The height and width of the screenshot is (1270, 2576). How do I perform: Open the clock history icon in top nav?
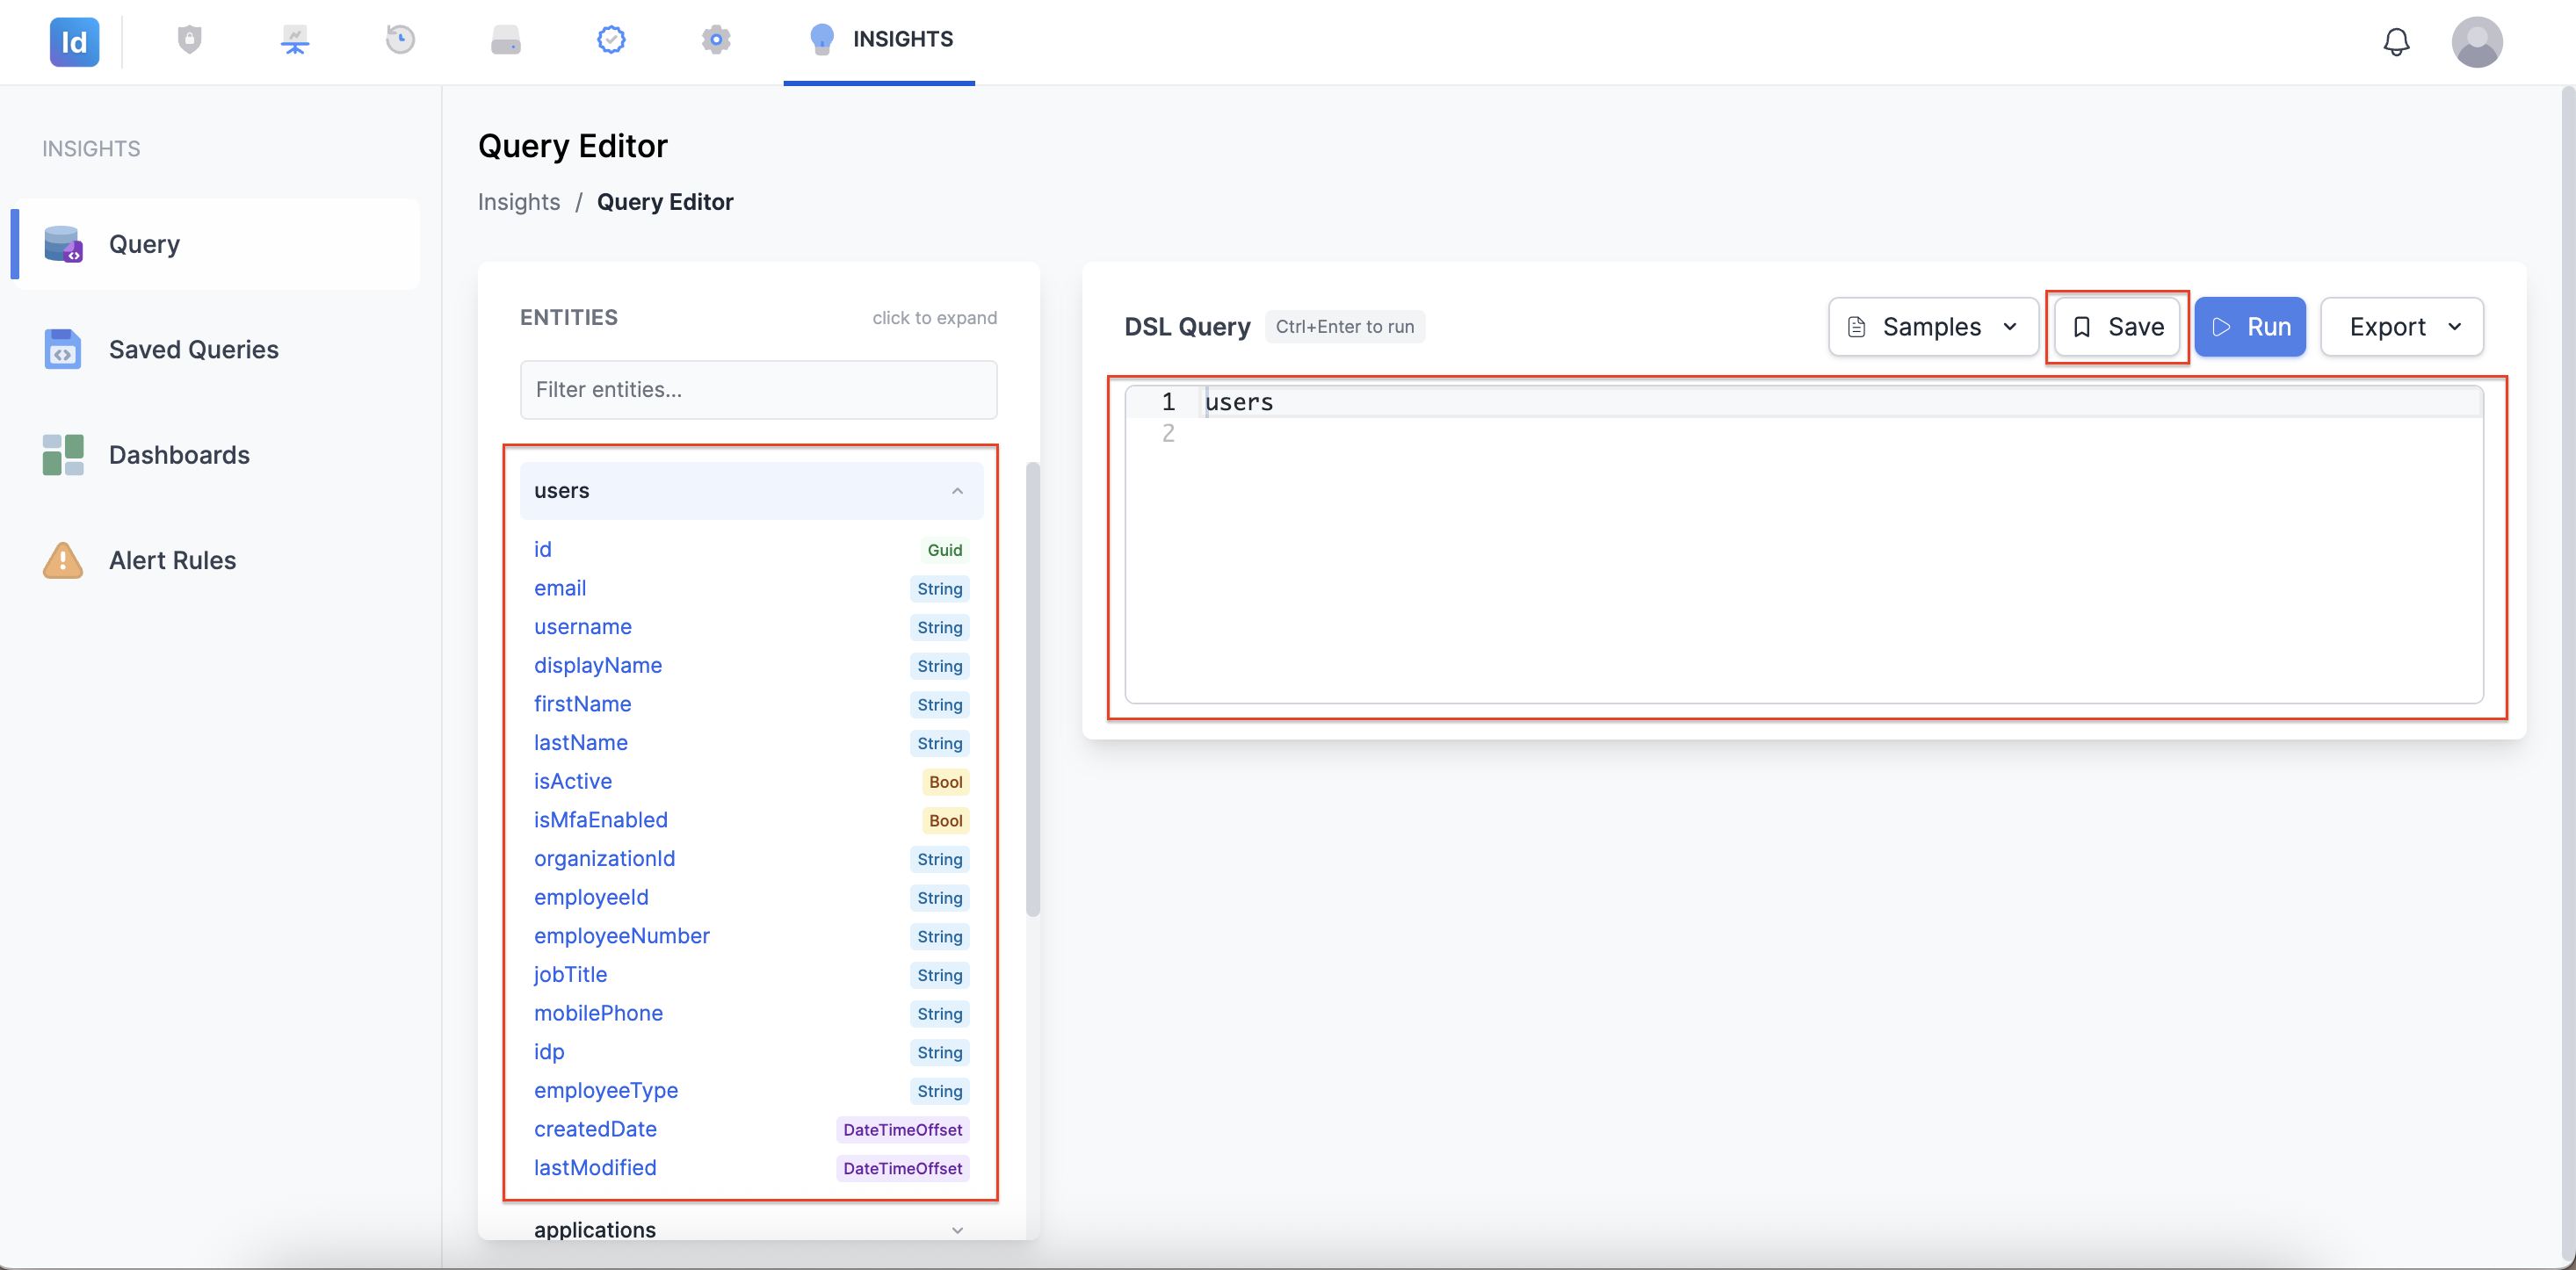click(x=400, y=40)
